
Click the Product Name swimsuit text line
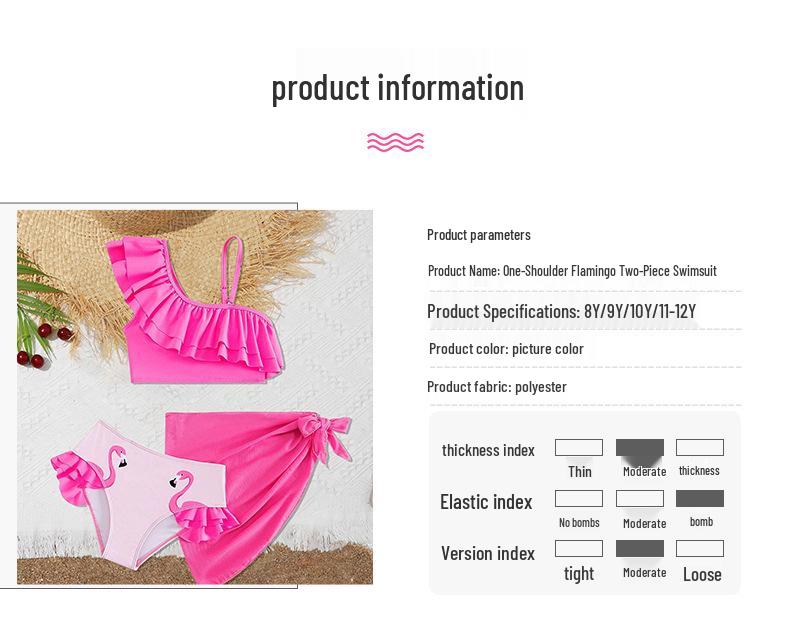572,271
